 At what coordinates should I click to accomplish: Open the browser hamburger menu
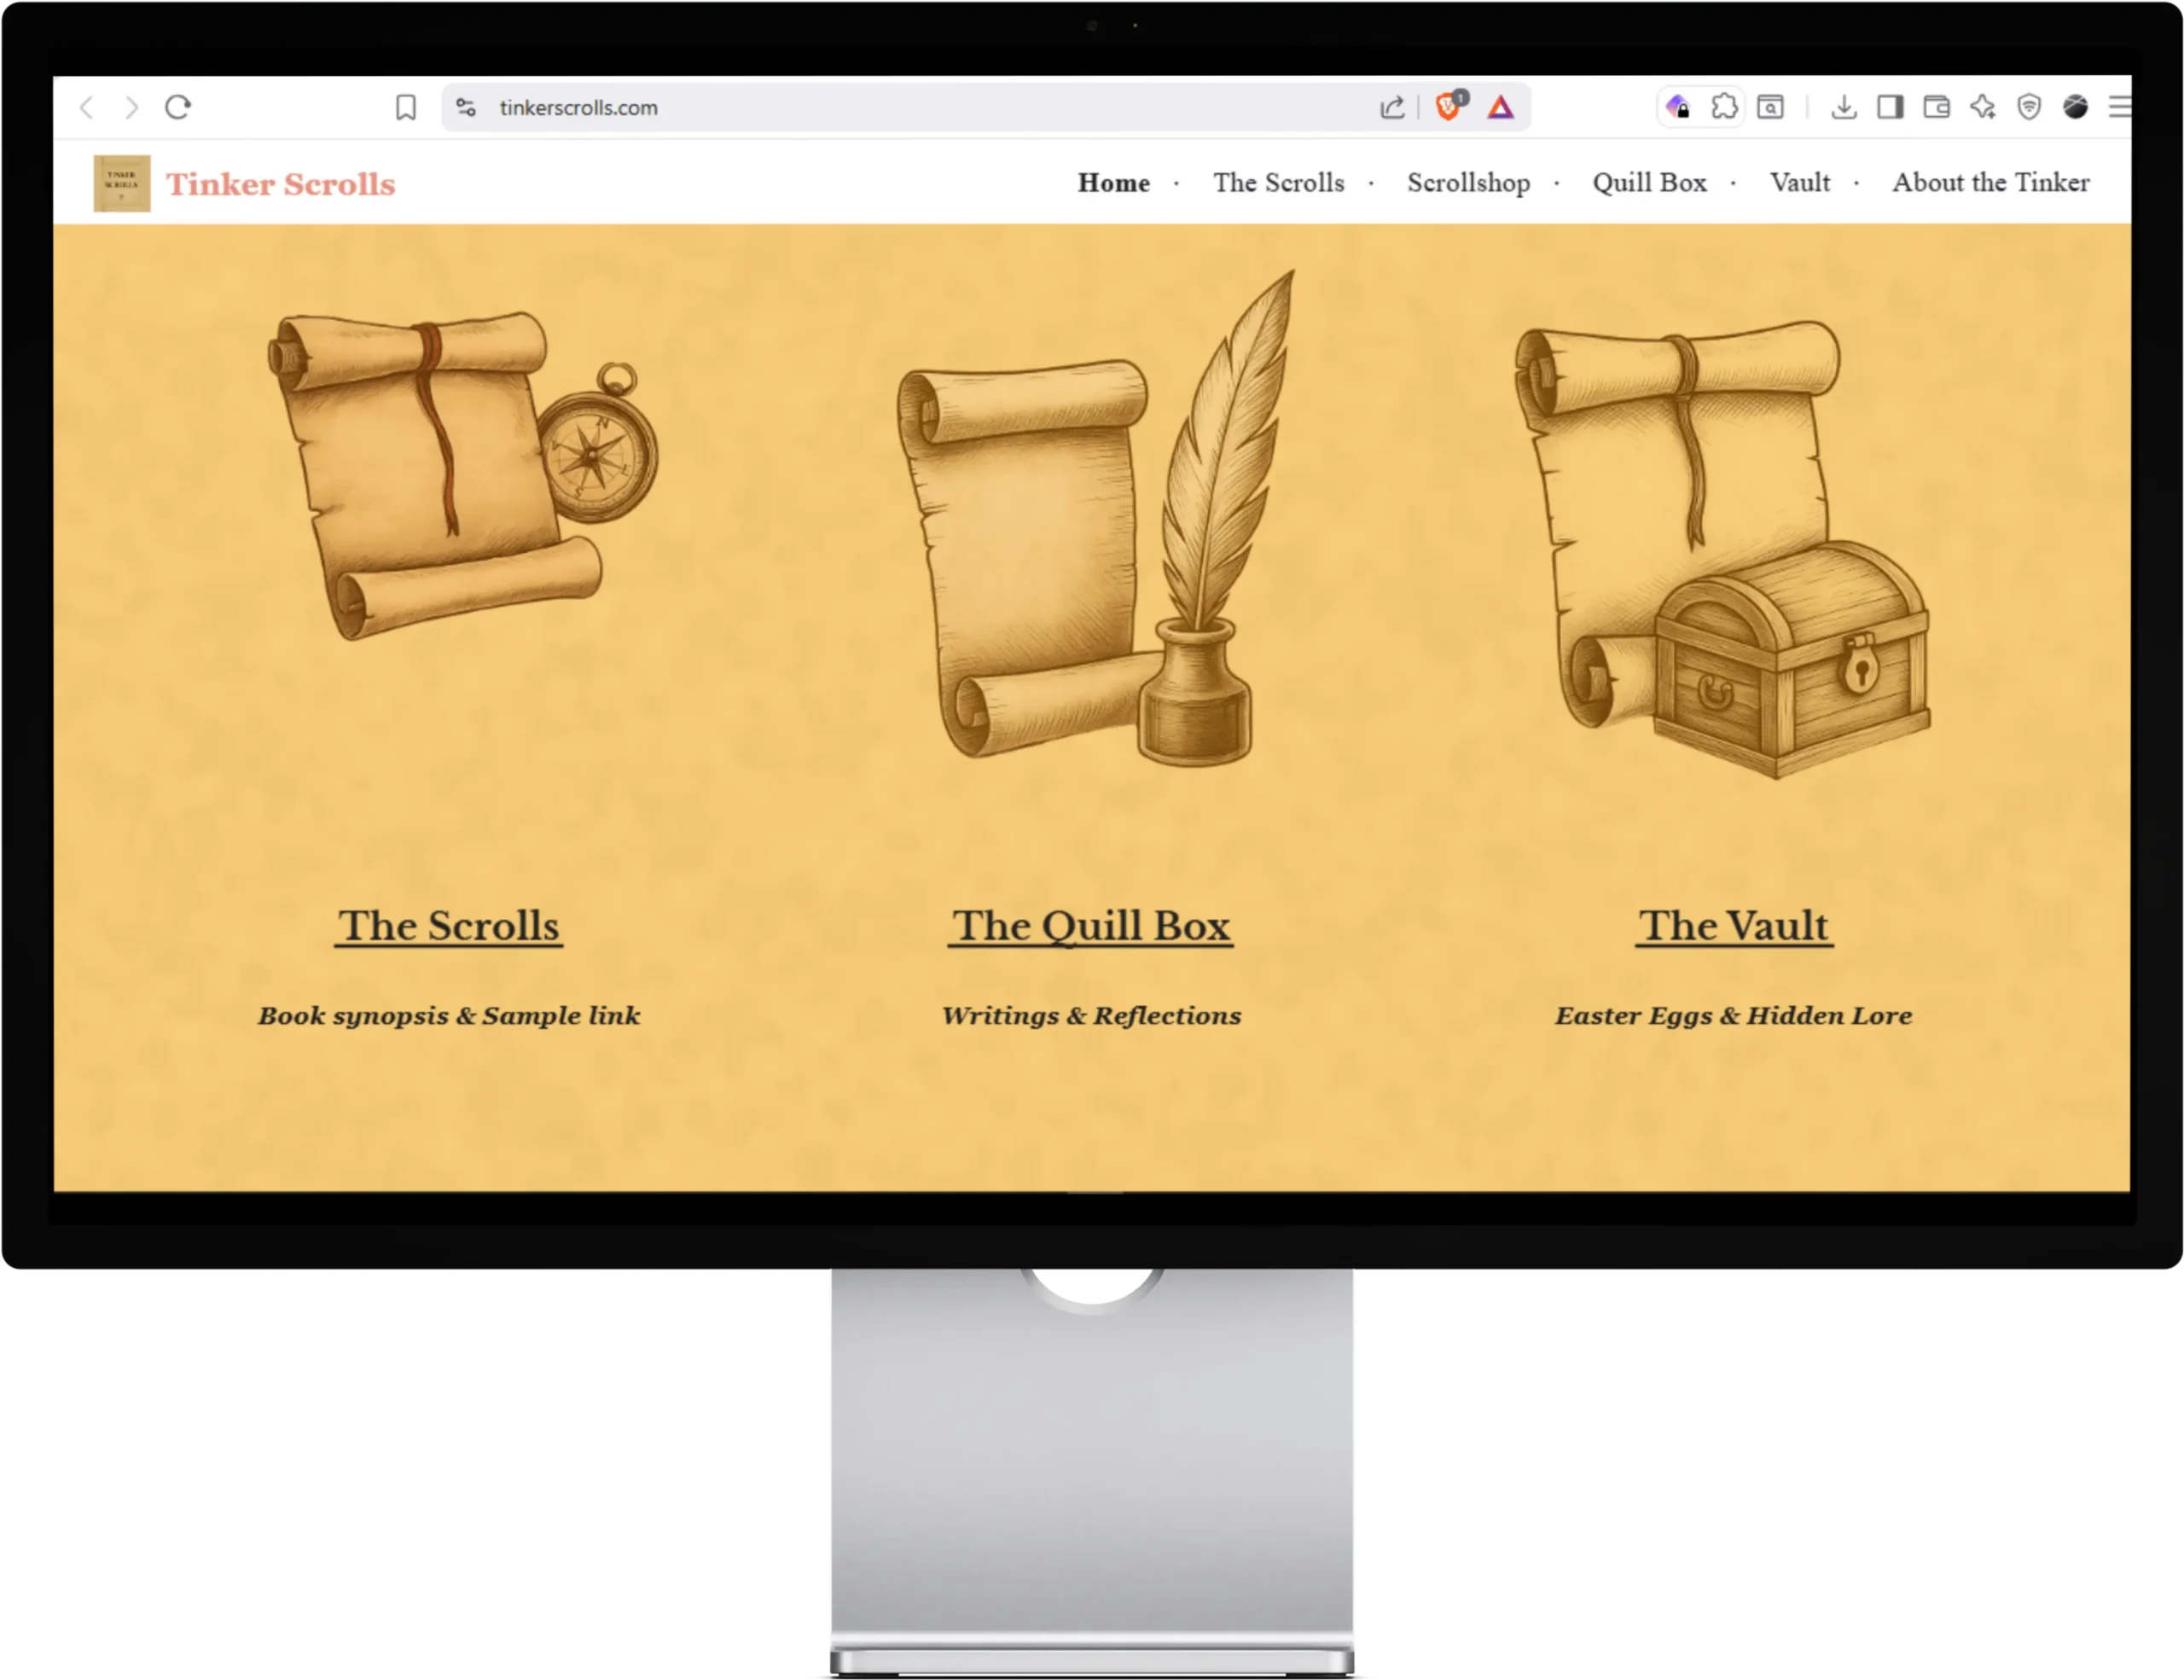coord(2120,107)
